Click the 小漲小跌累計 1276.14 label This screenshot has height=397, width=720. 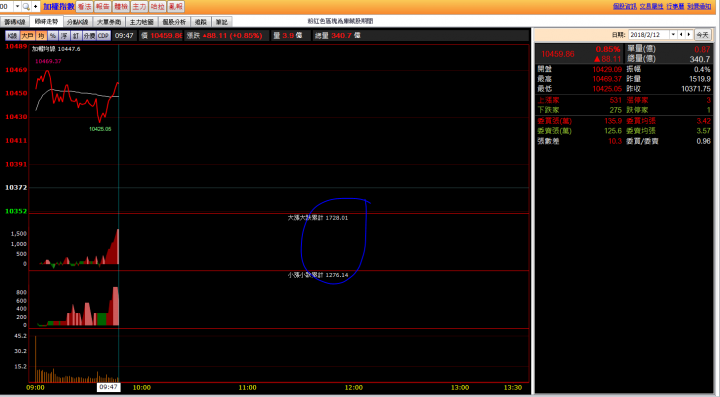(x=318, y=275)
